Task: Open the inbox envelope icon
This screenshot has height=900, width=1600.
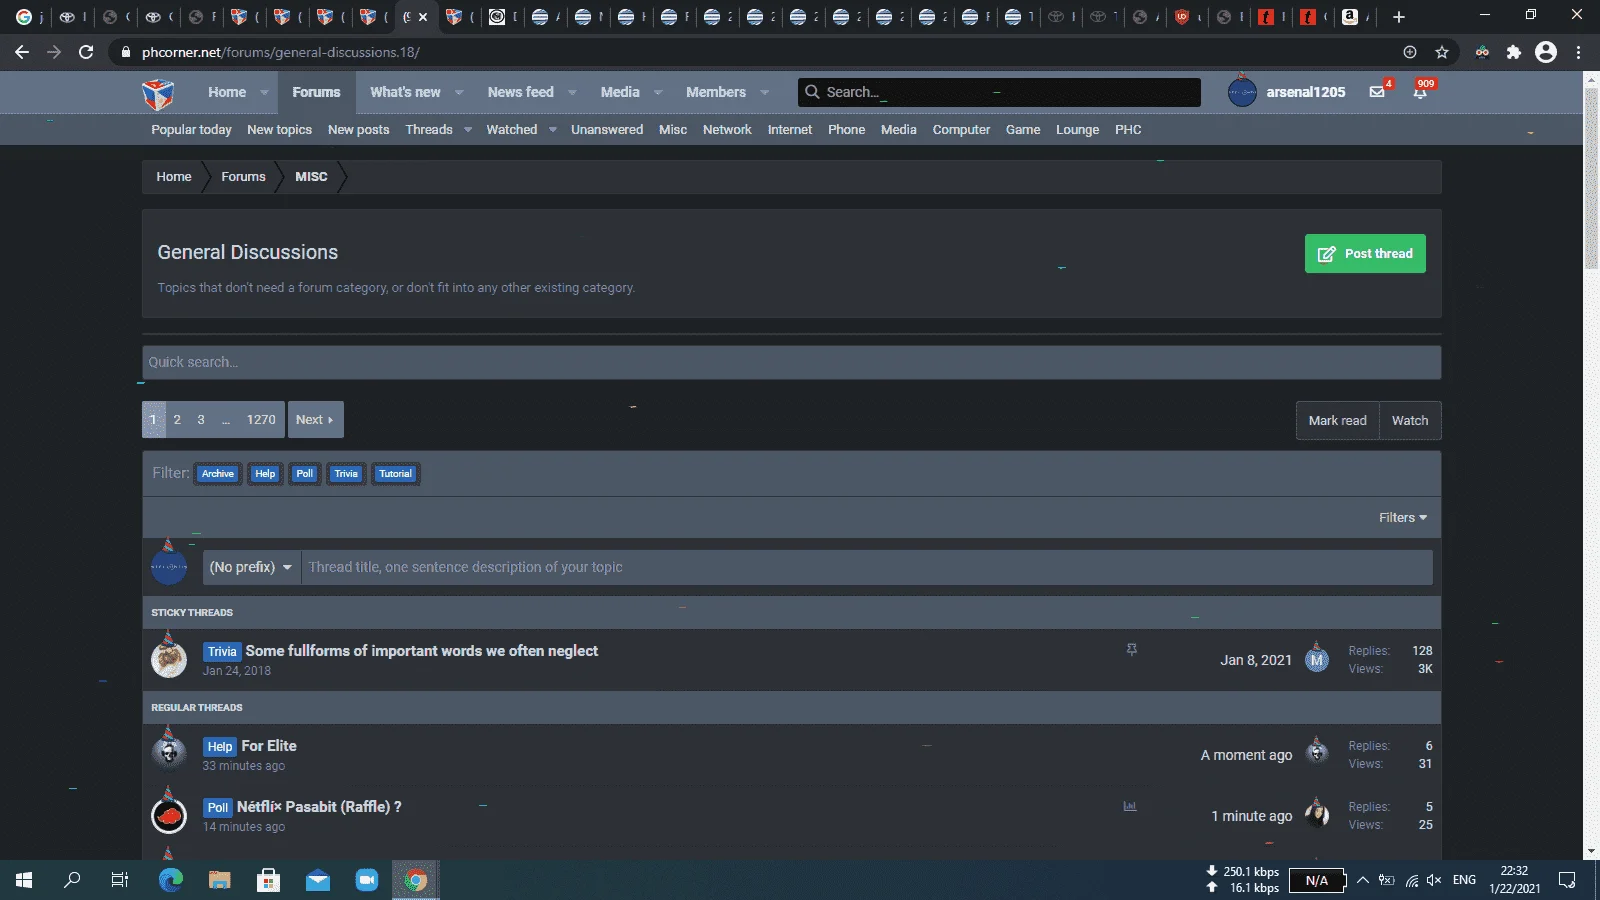Action: point(1377,92)
